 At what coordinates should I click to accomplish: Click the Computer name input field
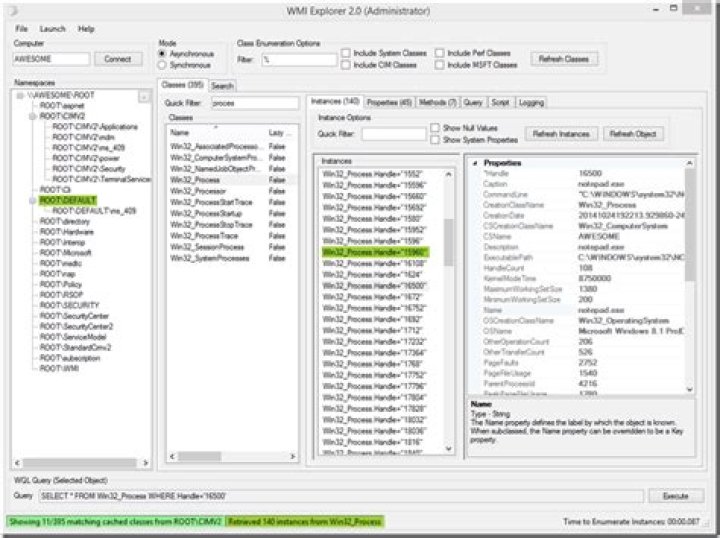point(51,59)
